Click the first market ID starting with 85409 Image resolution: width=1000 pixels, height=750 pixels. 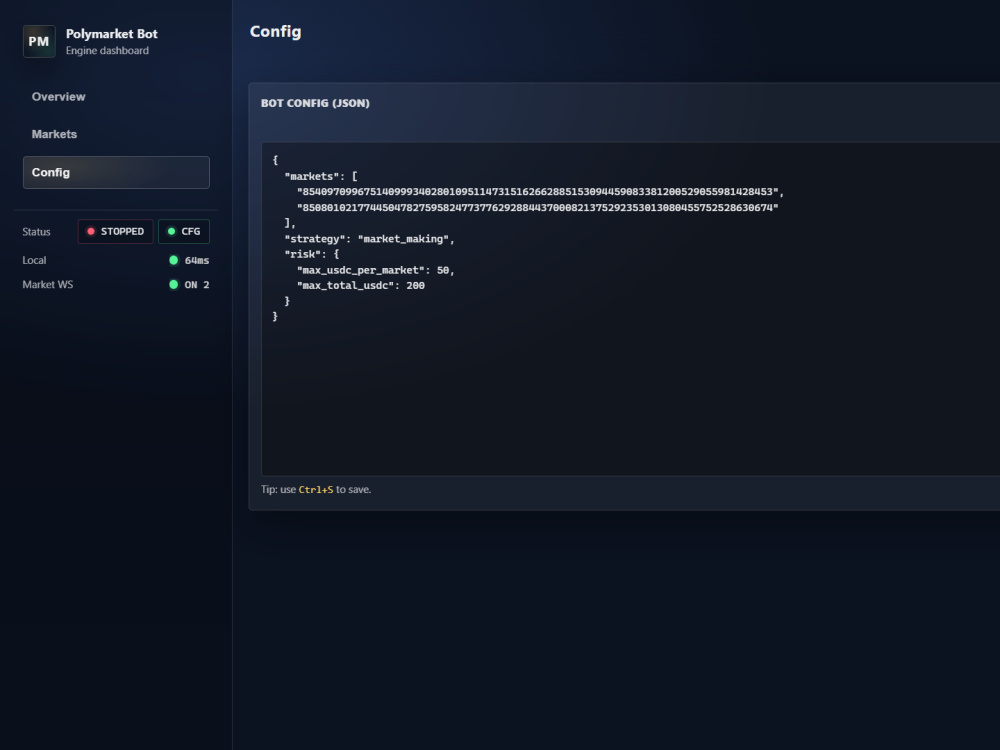pos(540,192)
